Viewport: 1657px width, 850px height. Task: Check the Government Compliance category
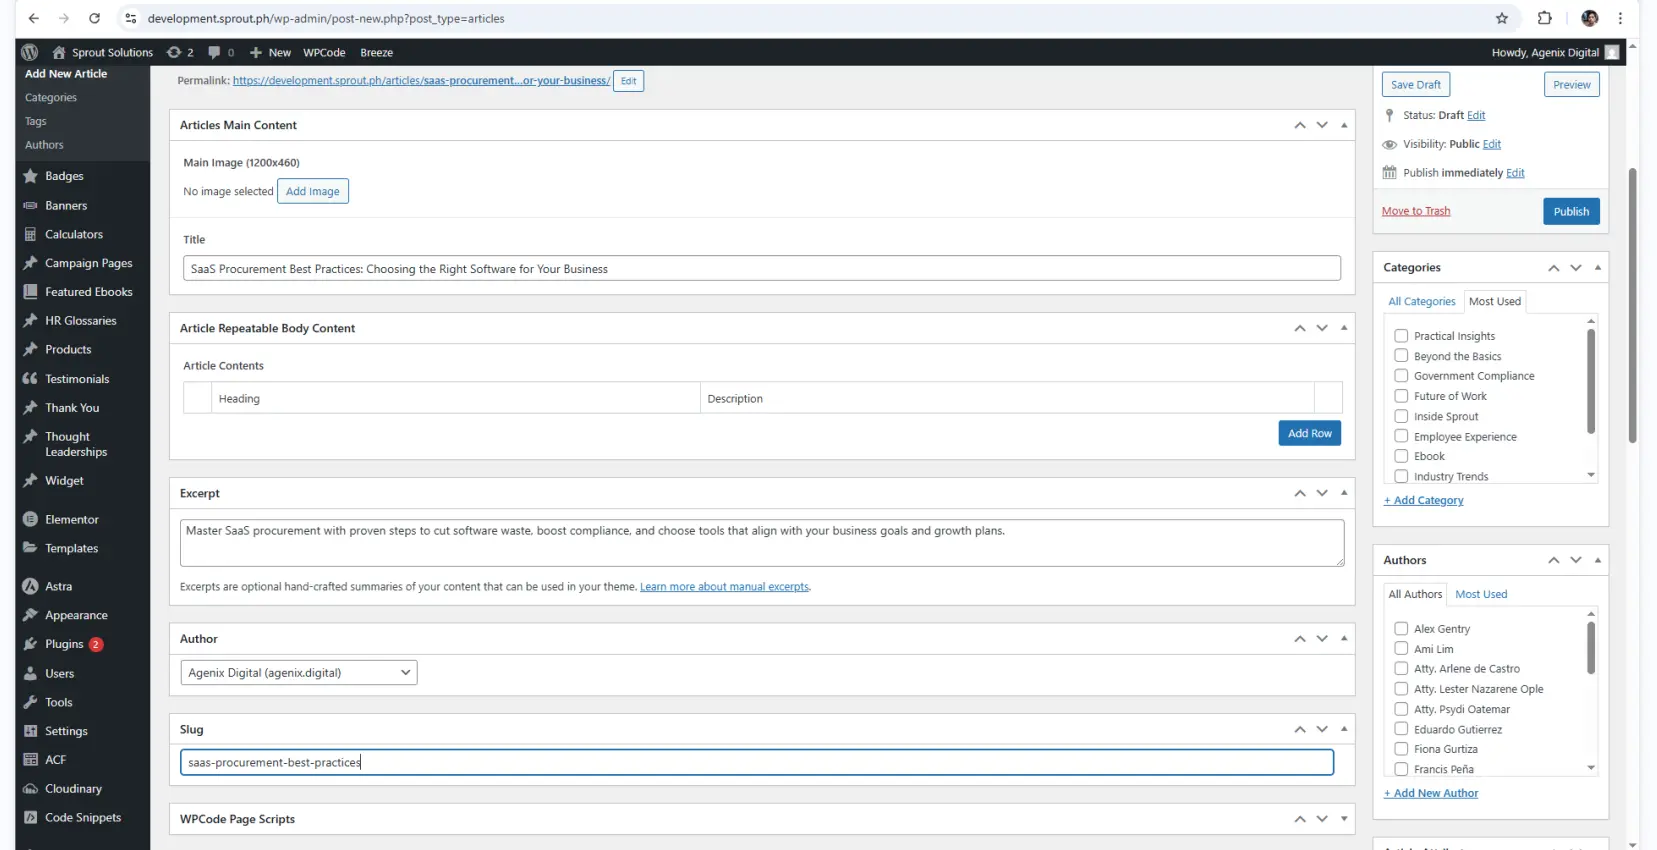pos(1401,376)
